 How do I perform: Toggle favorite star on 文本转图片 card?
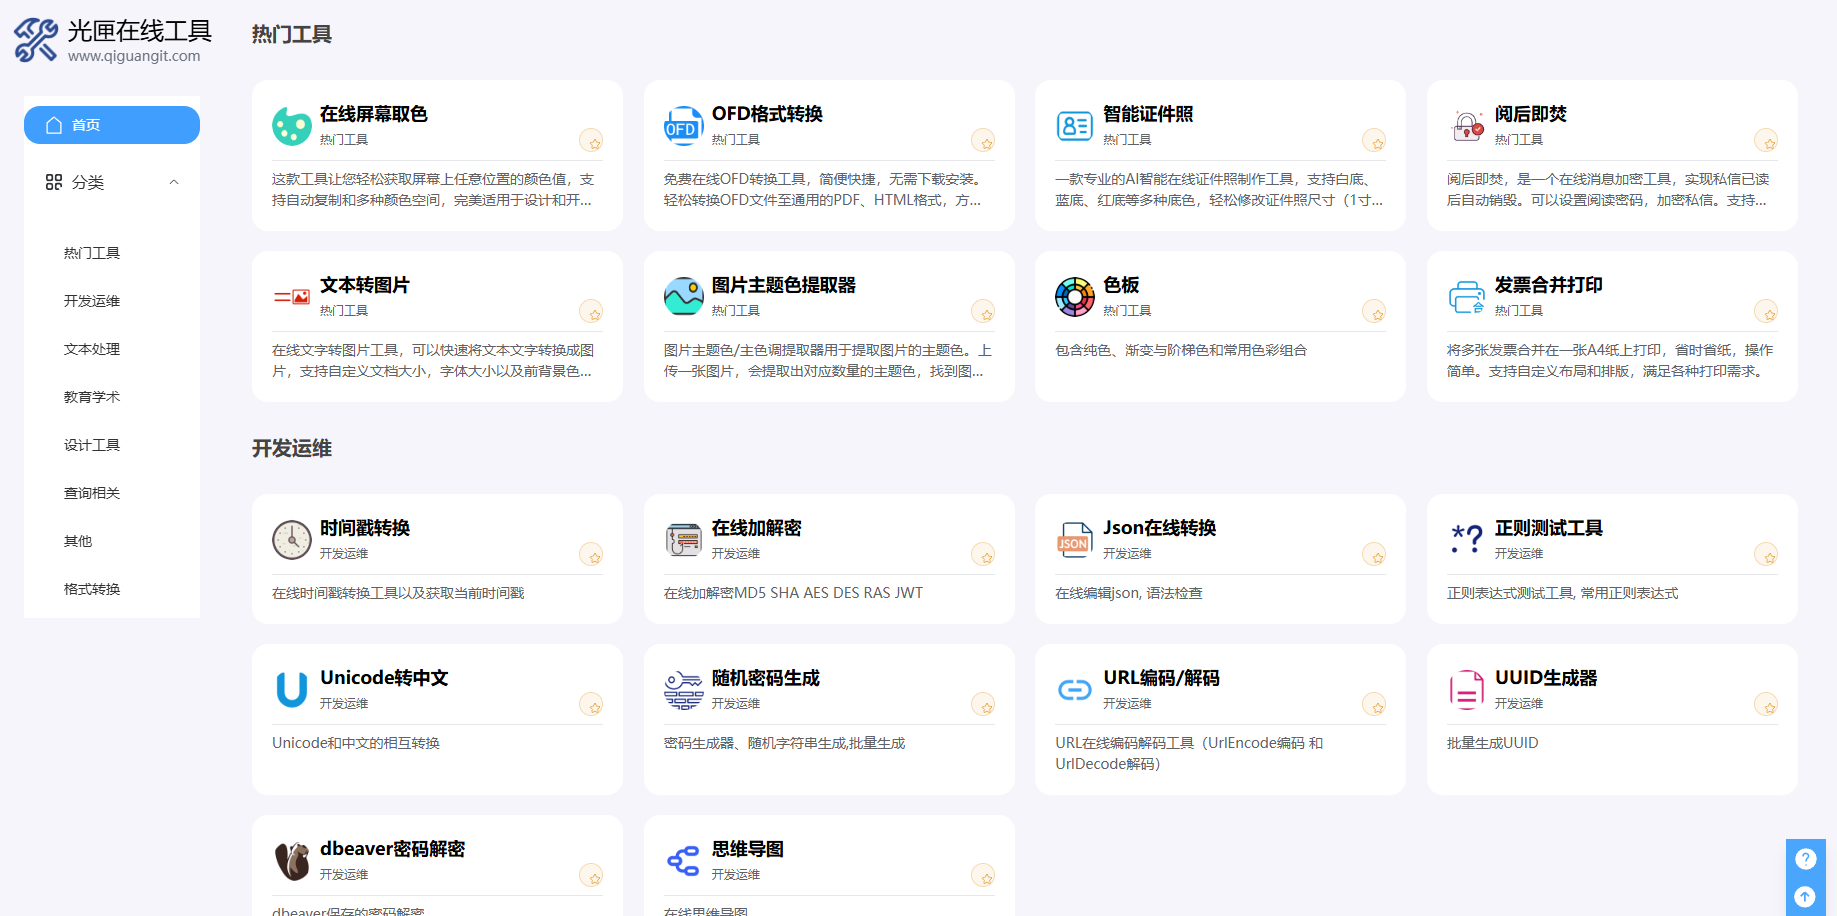point(591,312)
